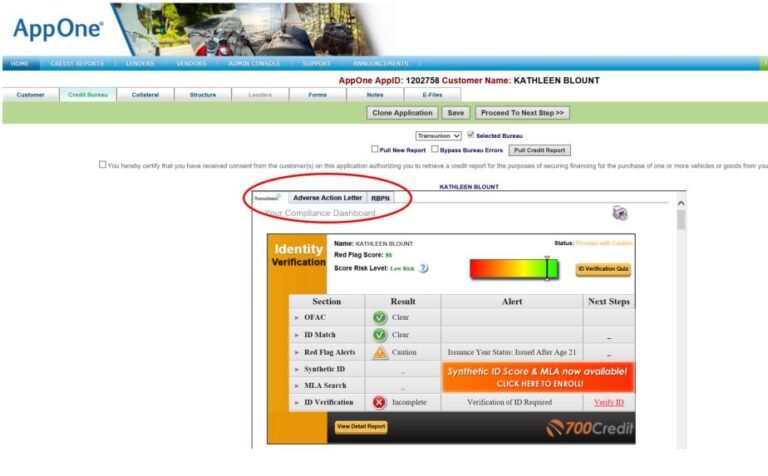This screenshot has height=476, width=768.
Task: Expand the Red Flag Alerts section row
Action: click(x=297, y=353)
